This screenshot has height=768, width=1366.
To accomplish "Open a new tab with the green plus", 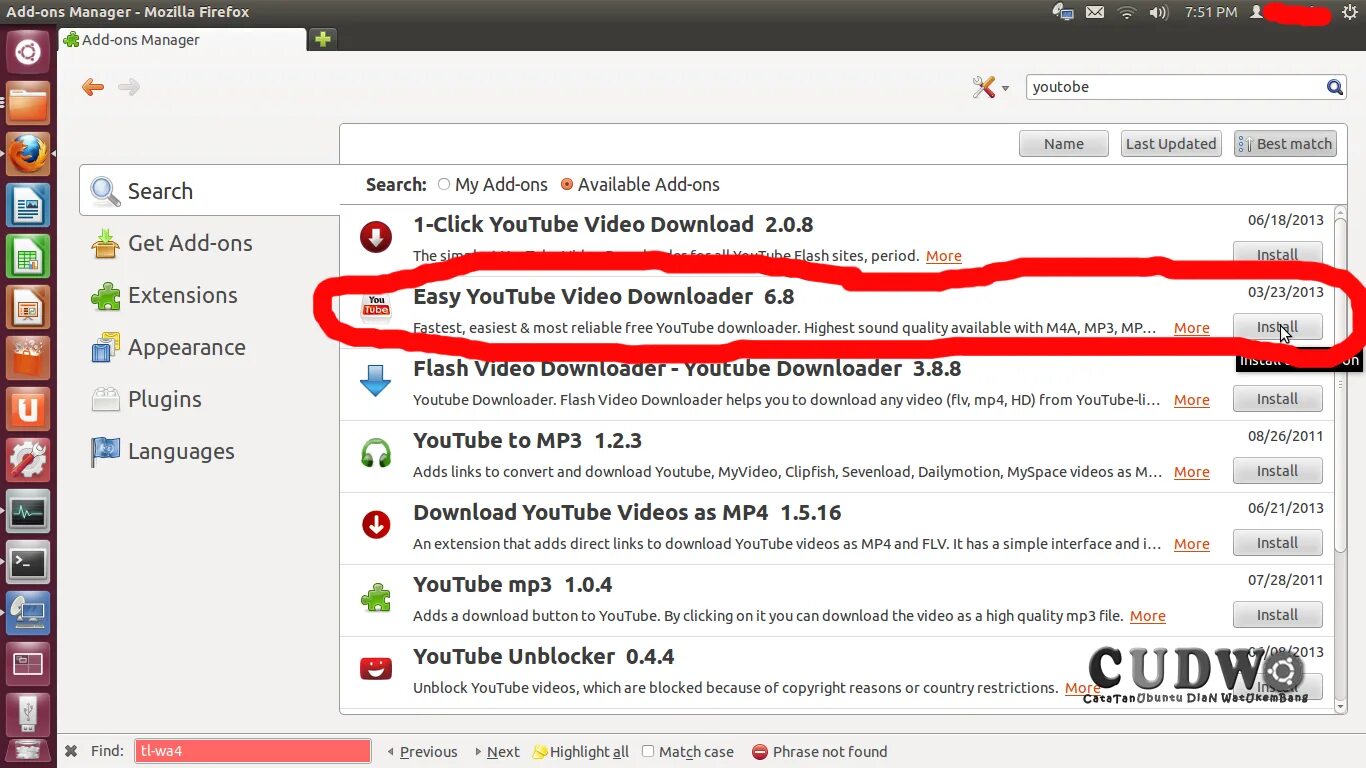I will coord(322,39).
